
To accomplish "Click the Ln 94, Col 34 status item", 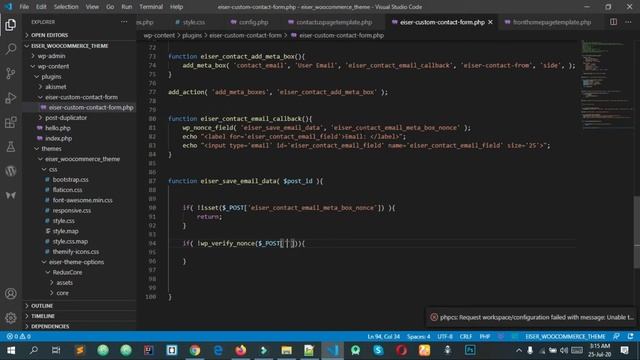I will pyautogui.click(x=383, y=336).
